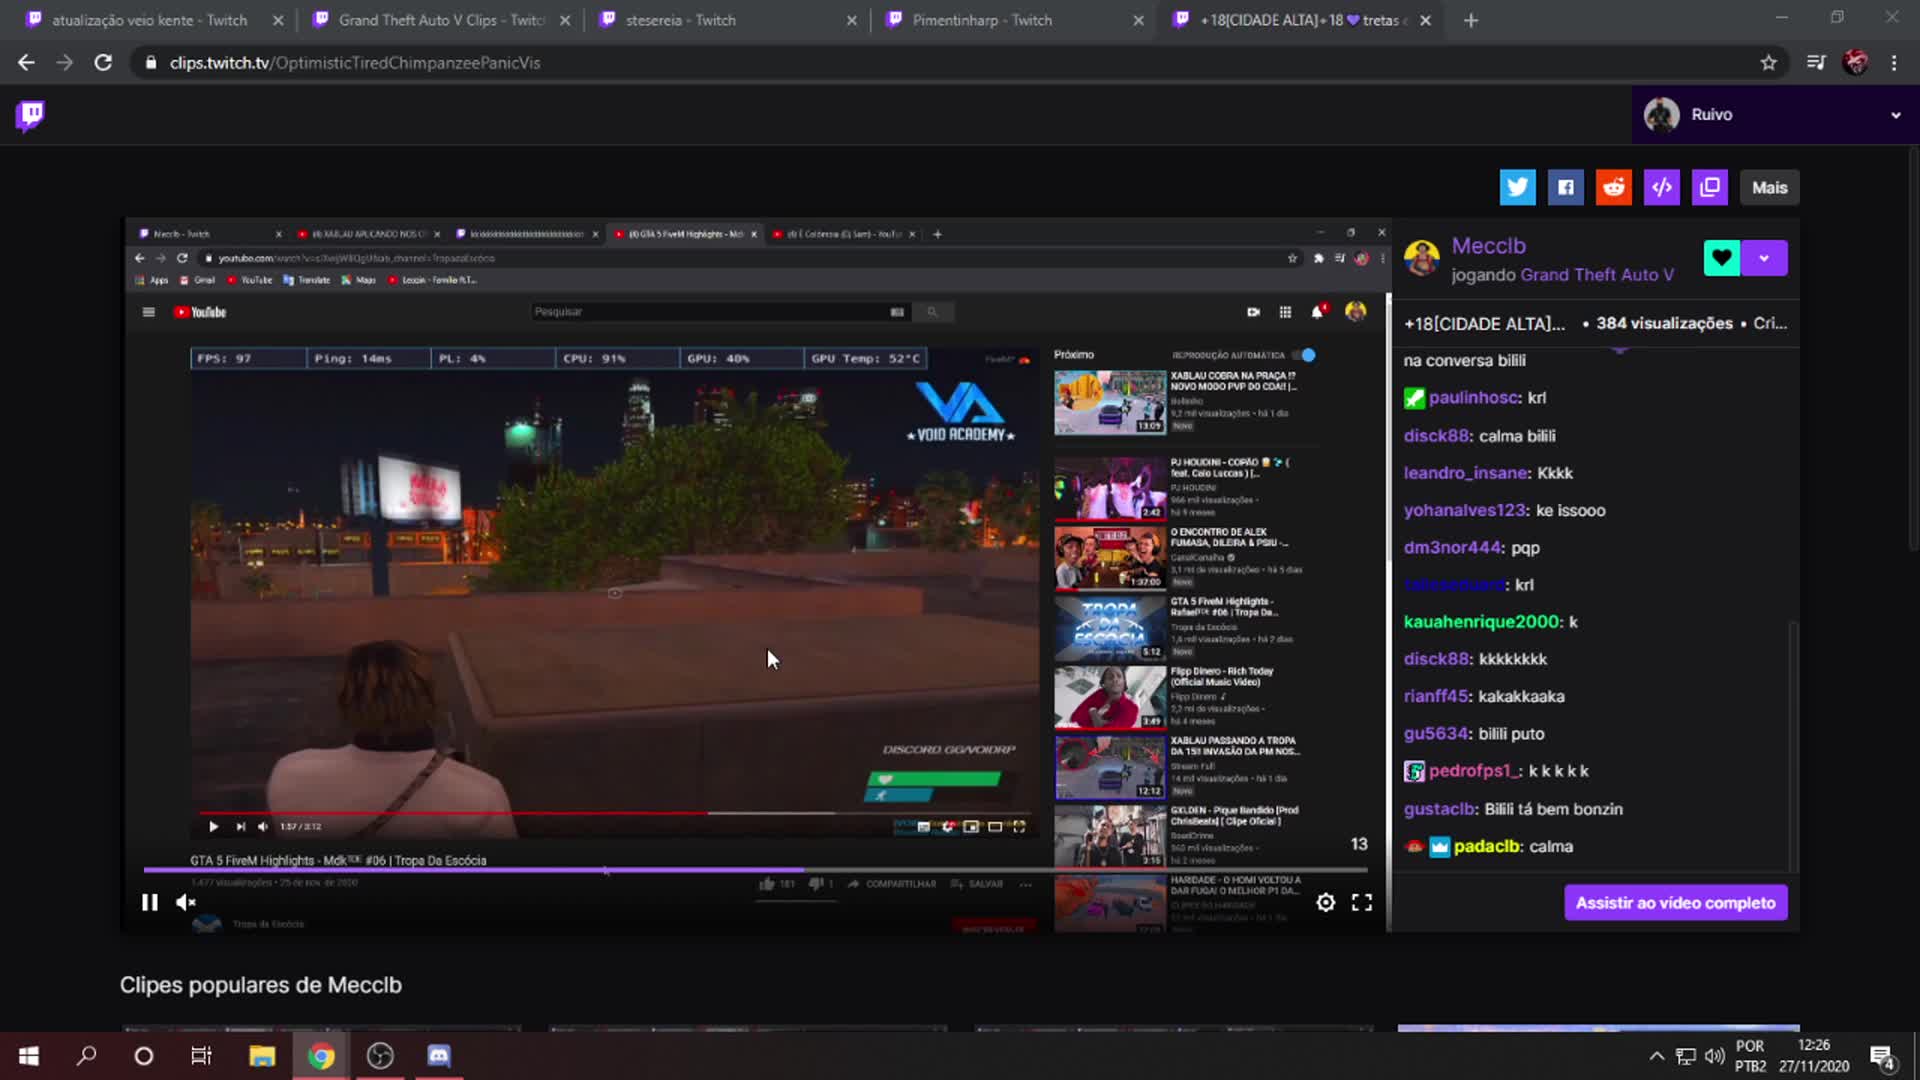Click chat user dm3nor444

1452,547
